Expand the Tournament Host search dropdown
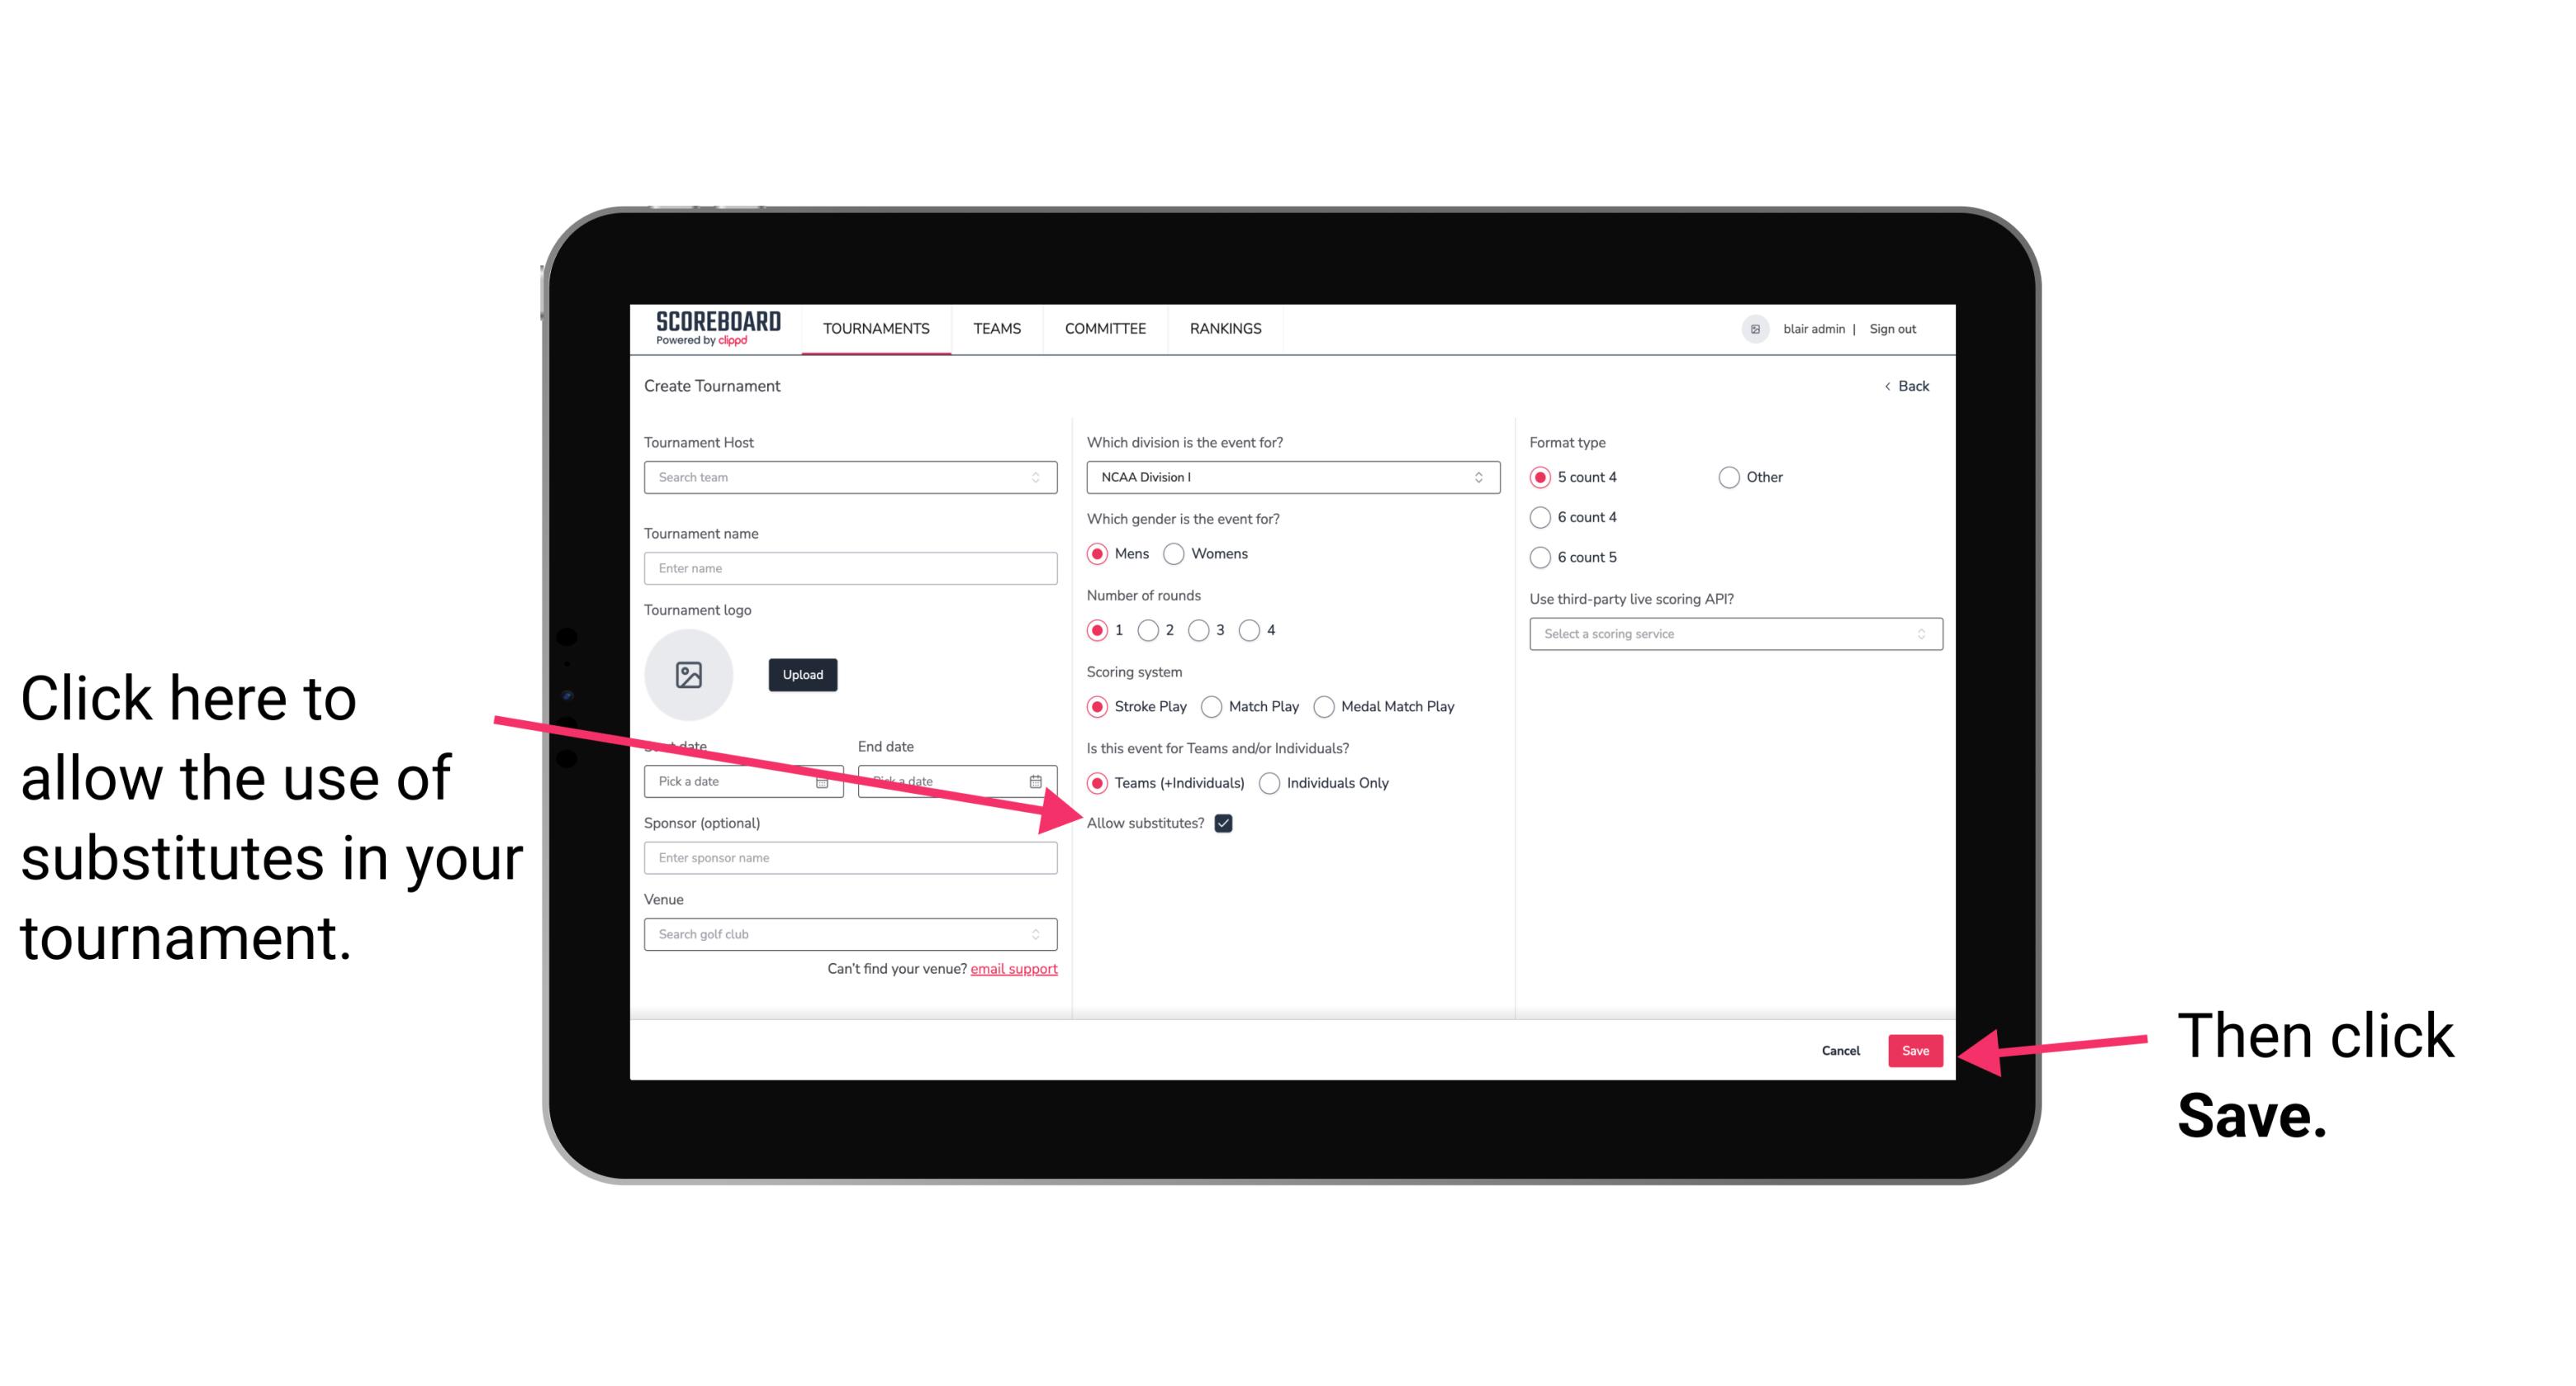Image resolution: width=2576 pixels, height=1386 pixels. [850, 478]
